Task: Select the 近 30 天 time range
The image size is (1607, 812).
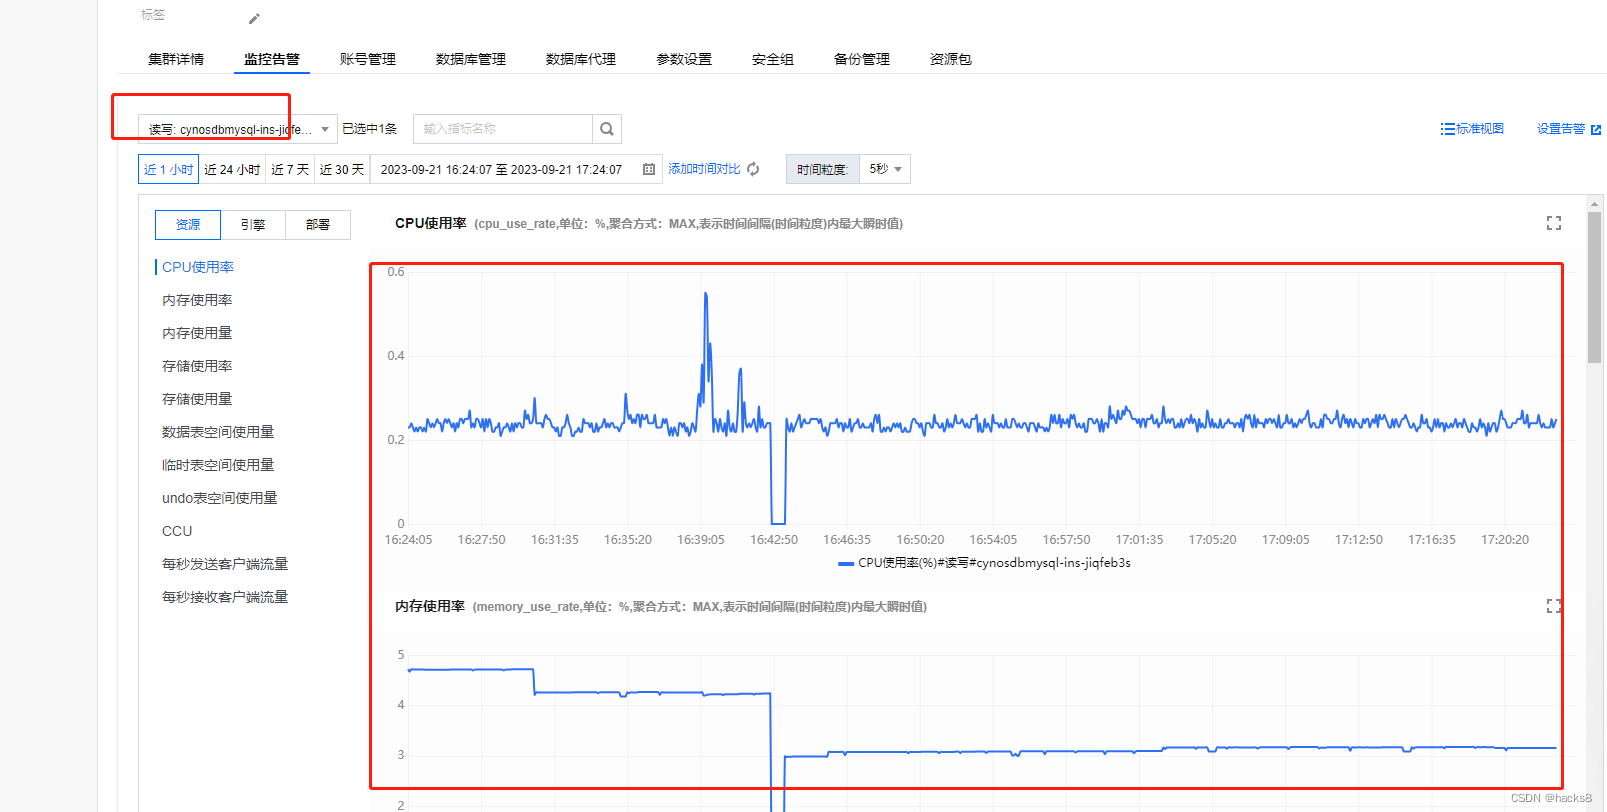Action: pos(342,170)
